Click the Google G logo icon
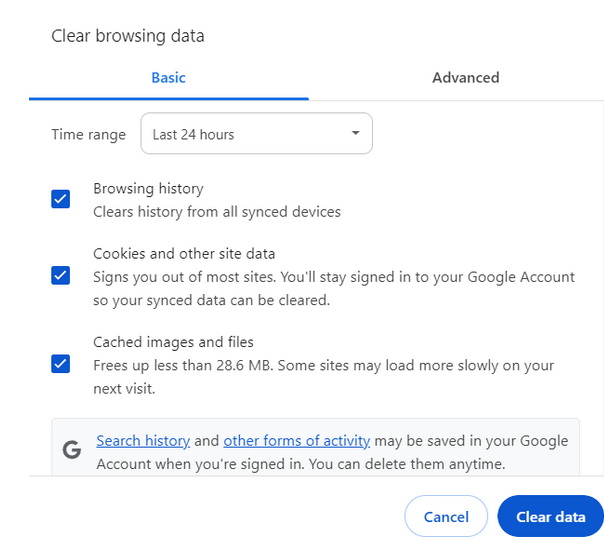 pyautogui.click(x=72, y=450)
